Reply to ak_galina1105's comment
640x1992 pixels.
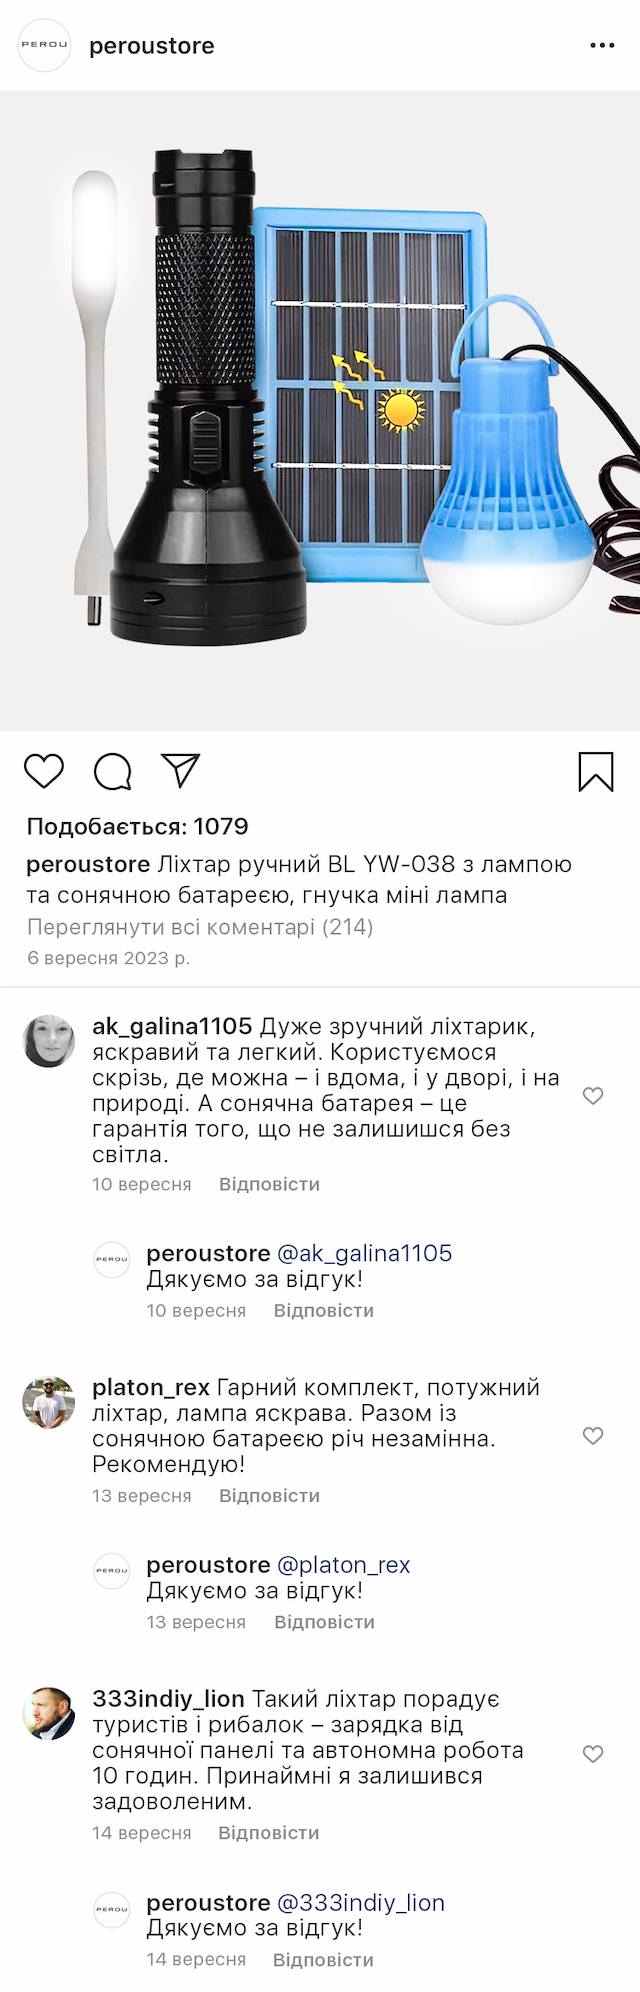point(269,1184)
